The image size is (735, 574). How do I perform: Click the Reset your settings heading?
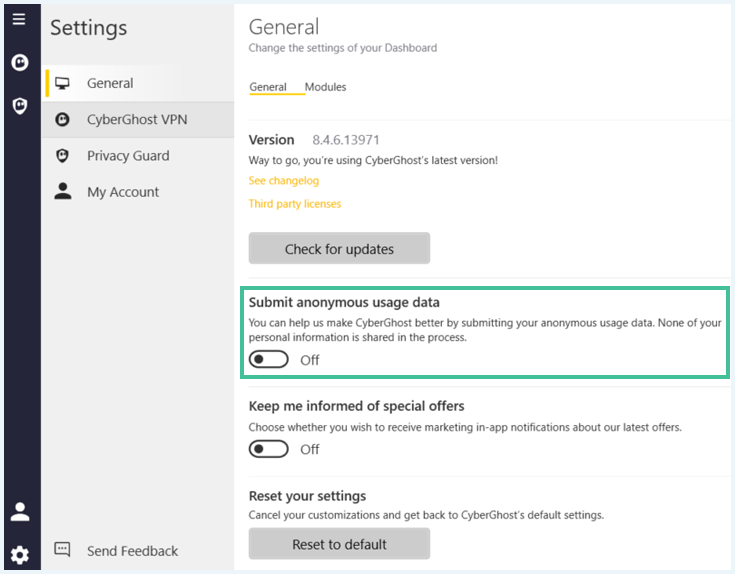(308, 496)
